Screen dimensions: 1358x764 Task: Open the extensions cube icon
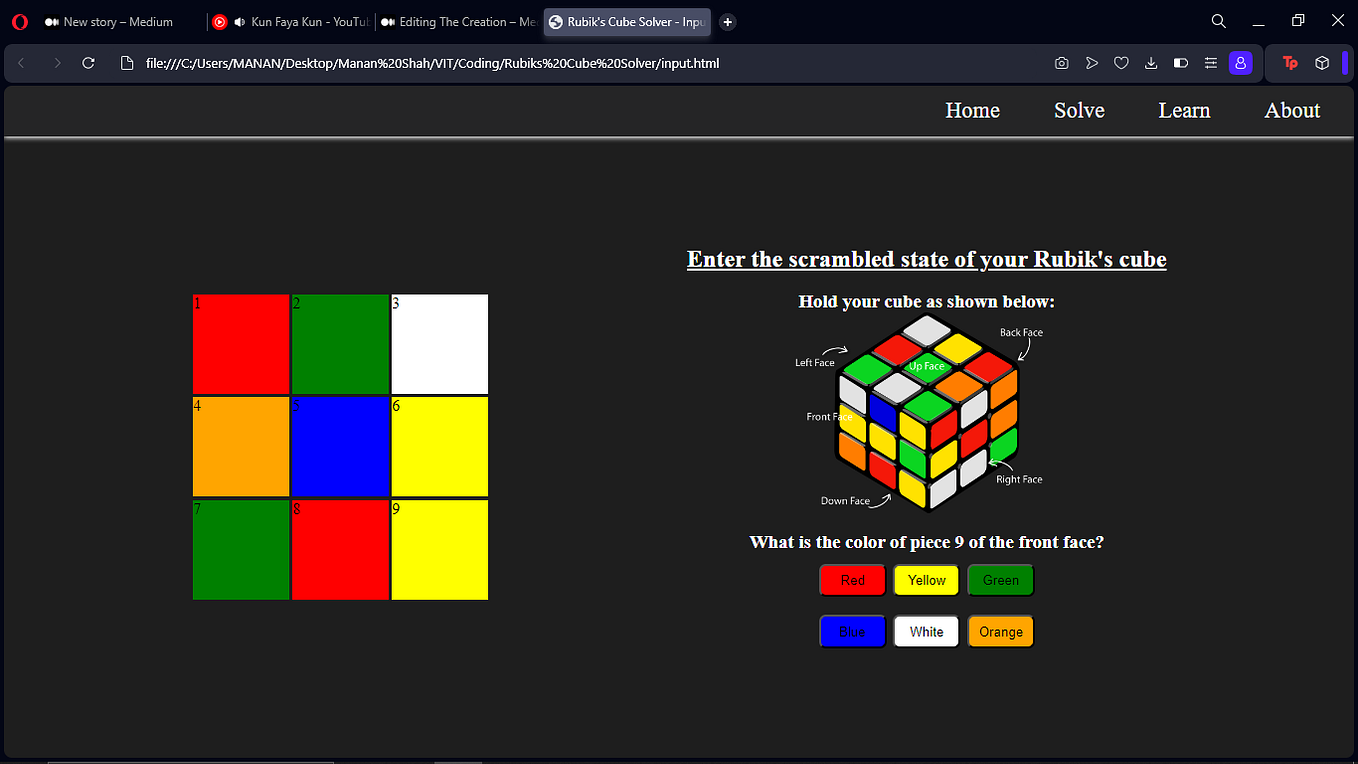[1322, 63]
